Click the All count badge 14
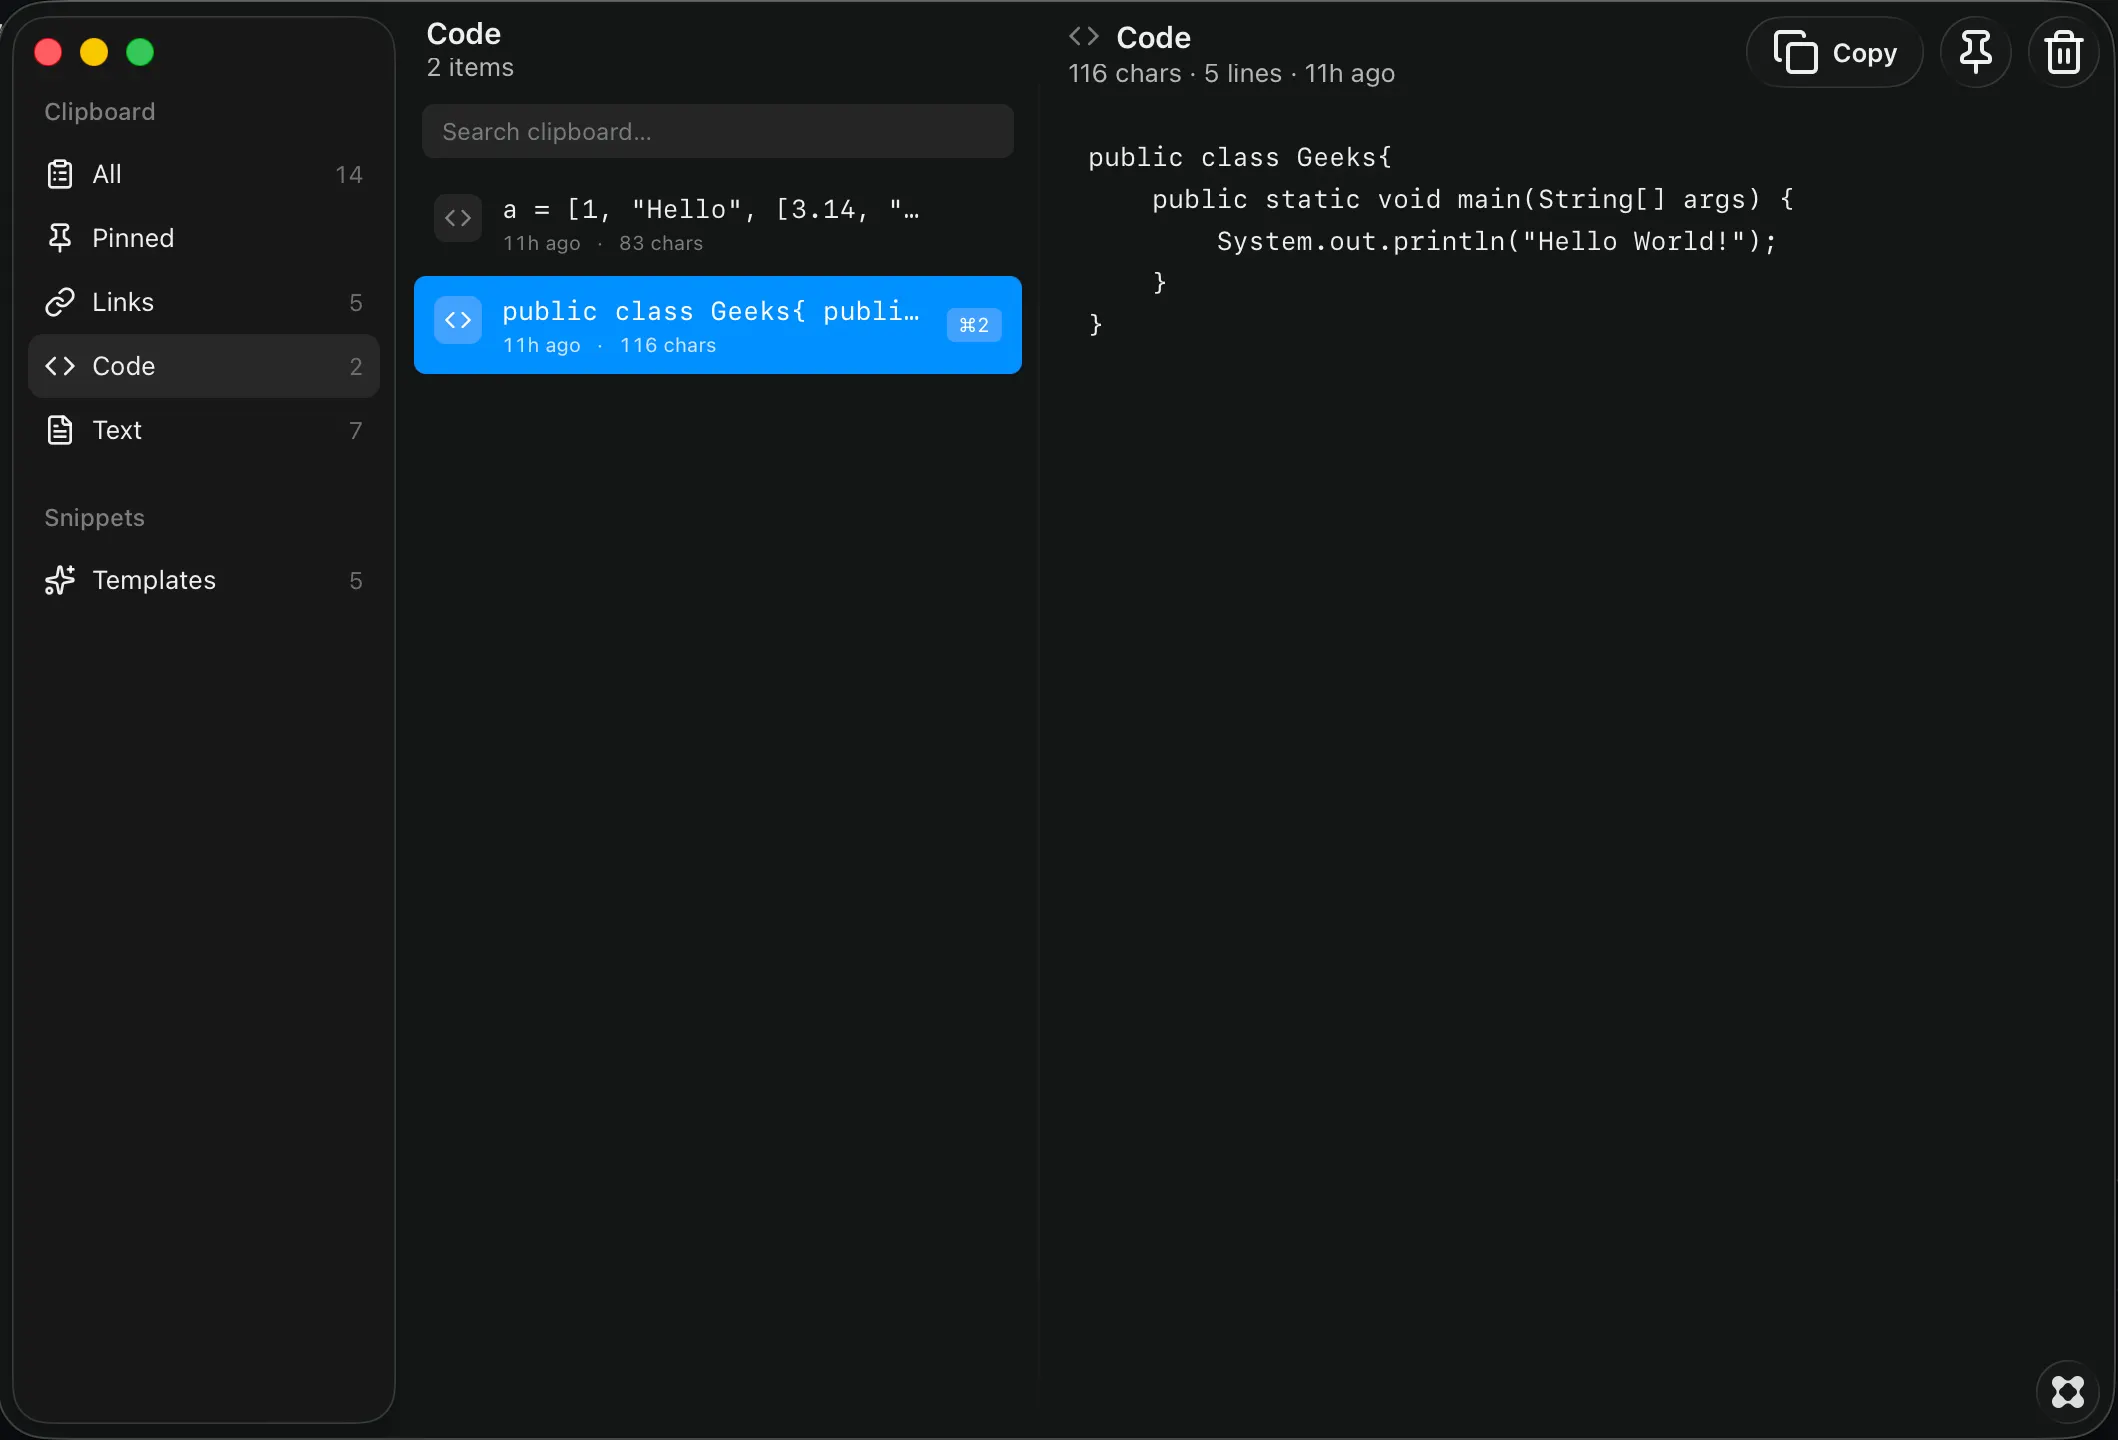Screen dimensions: 2118x1440 349,175
